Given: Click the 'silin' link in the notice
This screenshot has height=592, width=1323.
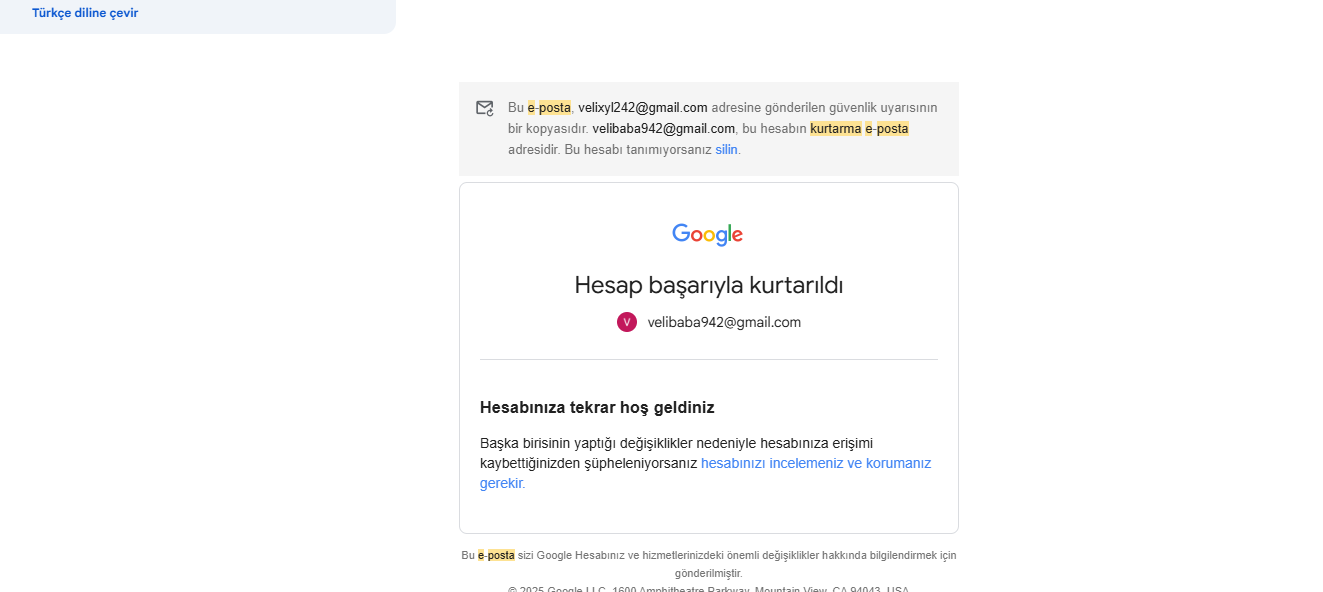Looking at the screenshot, I should click(726, 150).
